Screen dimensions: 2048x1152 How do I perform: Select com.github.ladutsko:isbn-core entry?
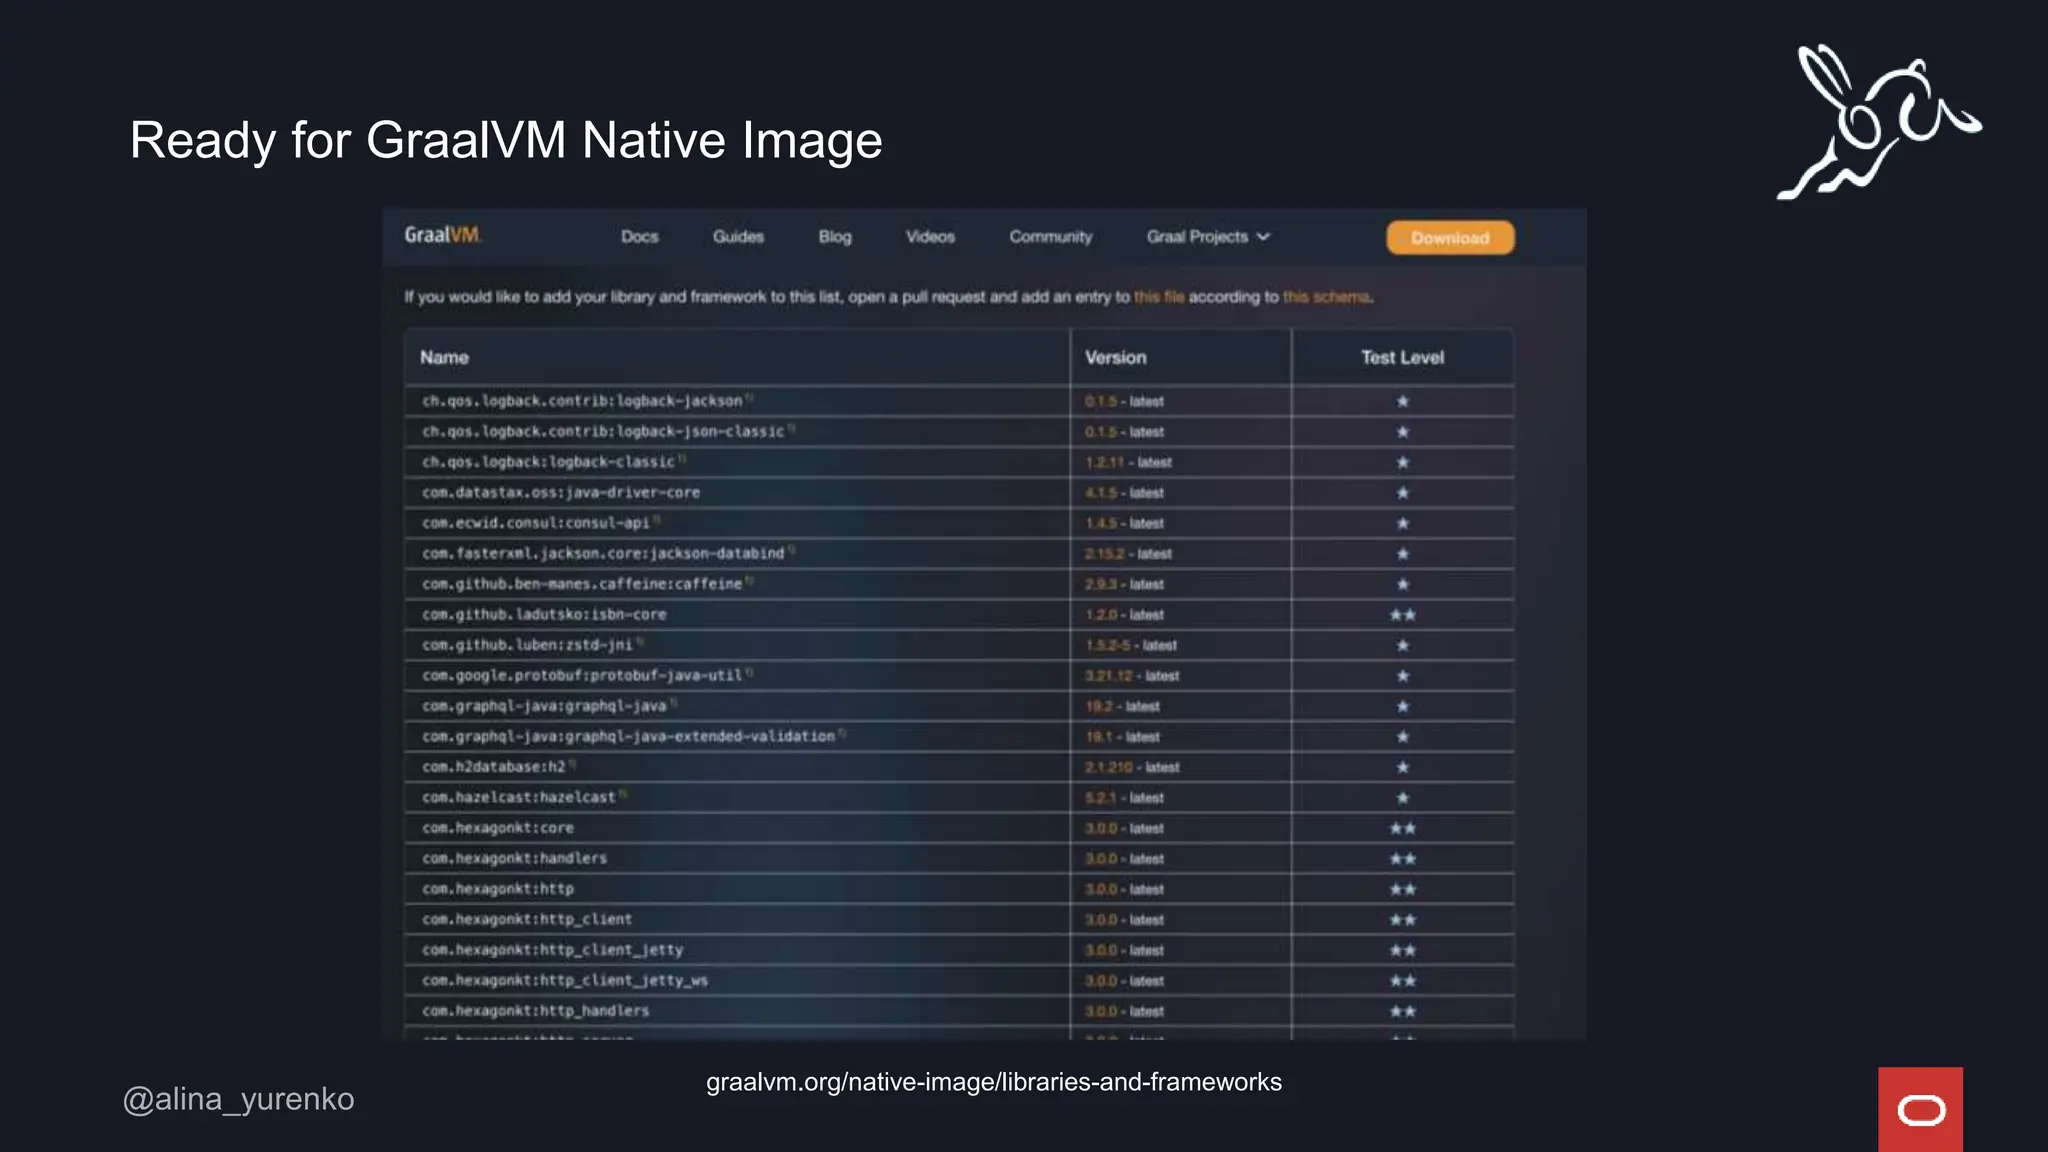(x=544, y=614)
